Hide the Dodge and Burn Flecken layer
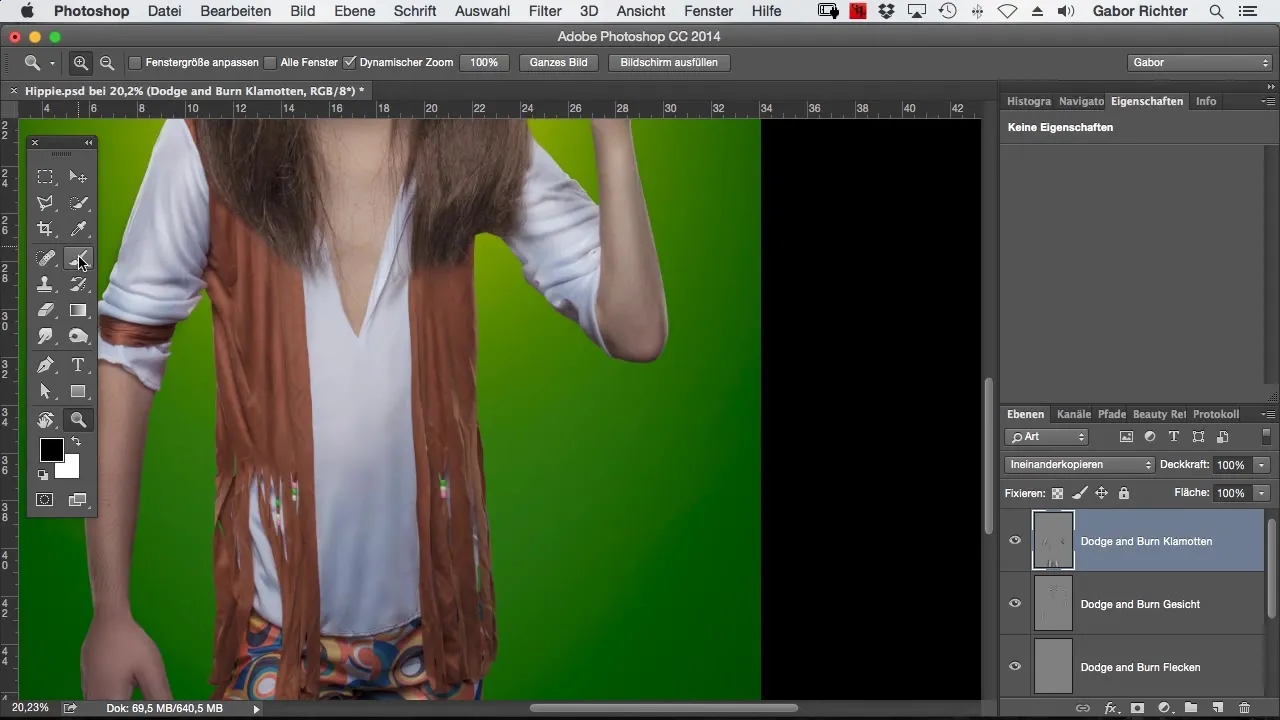This screenshot has width=1280, height=720. (x=1015, y=667)
